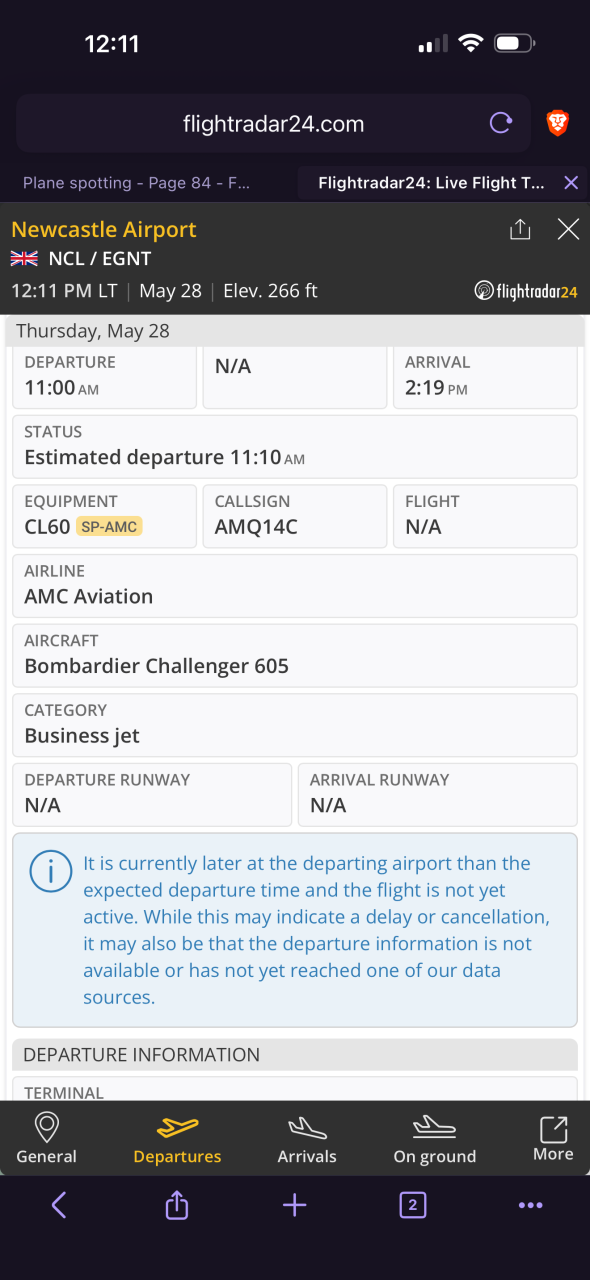Go back using browser back chevron
The image size is (590, 1280).
(58, 1205)
